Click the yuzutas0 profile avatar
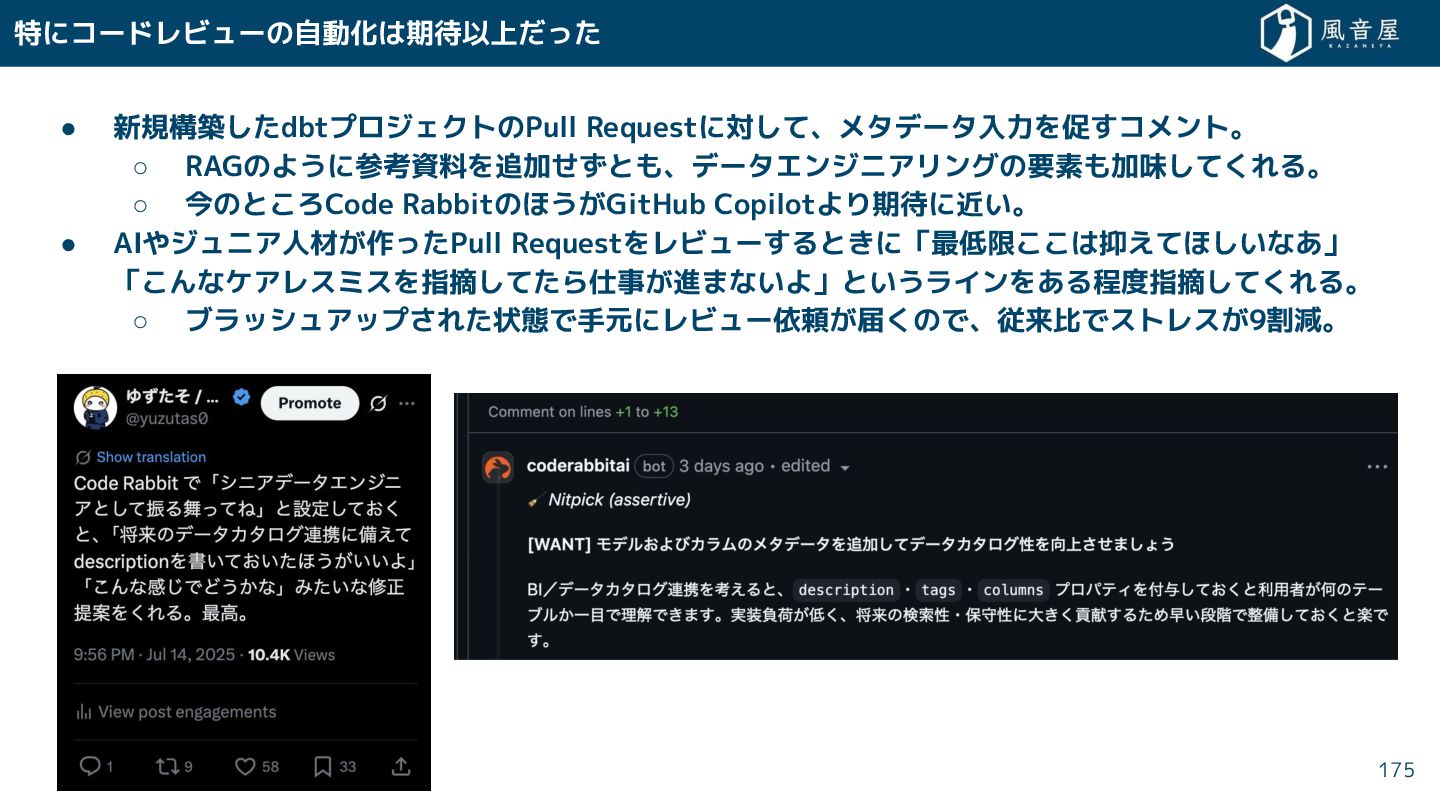 coord(95,408)
